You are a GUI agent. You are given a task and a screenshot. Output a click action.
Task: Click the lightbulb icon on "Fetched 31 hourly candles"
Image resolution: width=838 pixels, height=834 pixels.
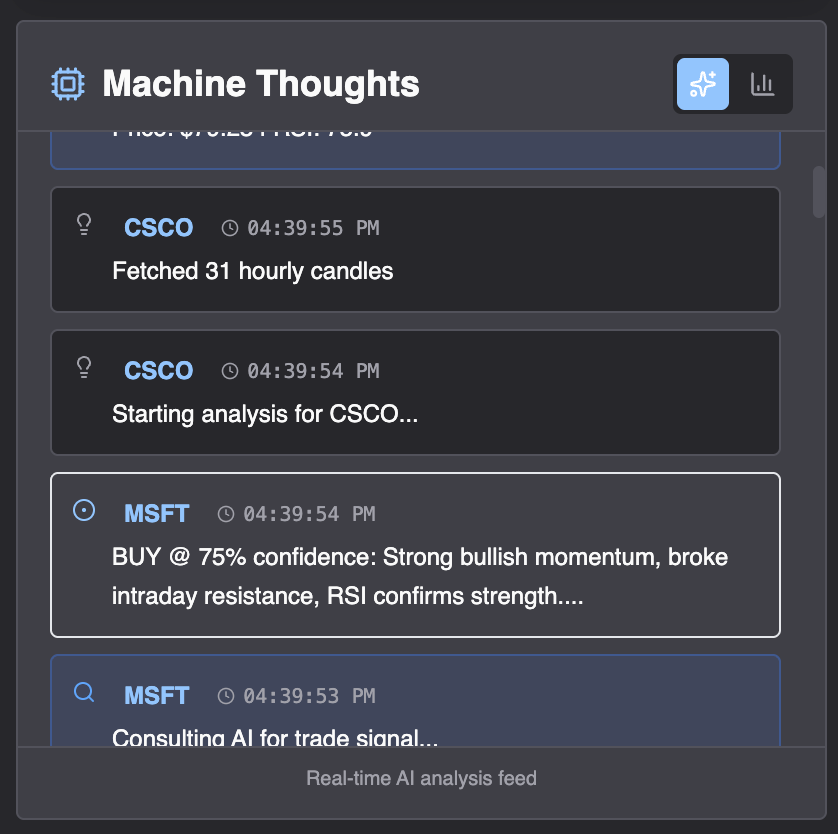coord(84,224)
